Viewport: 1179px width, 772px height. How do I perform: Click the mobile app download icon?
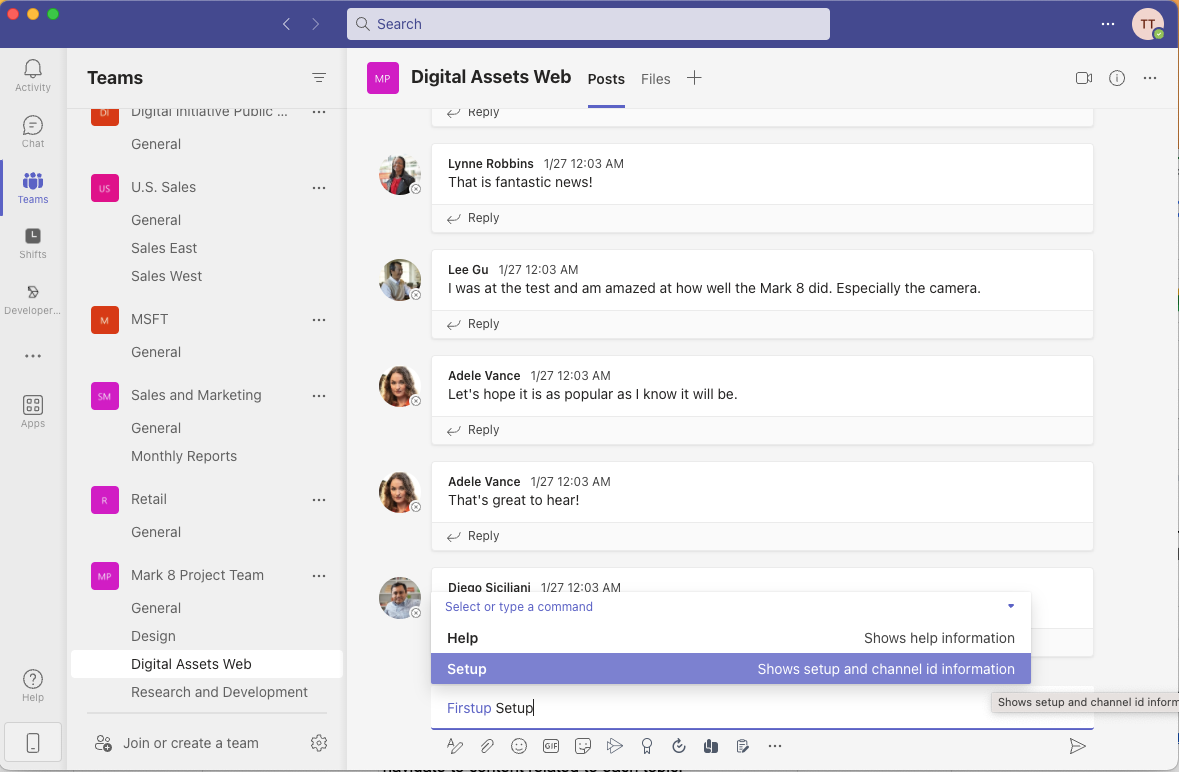[32, 743]
